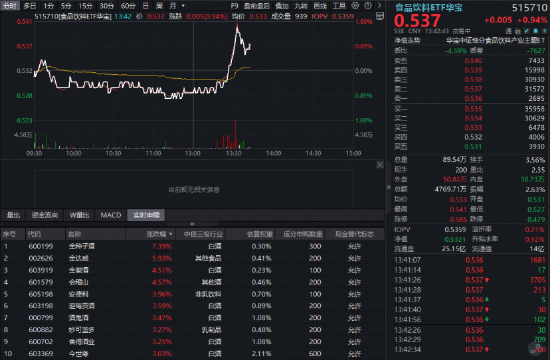Click the 画线 draw-line toolbar button

[x=320, y=6]
